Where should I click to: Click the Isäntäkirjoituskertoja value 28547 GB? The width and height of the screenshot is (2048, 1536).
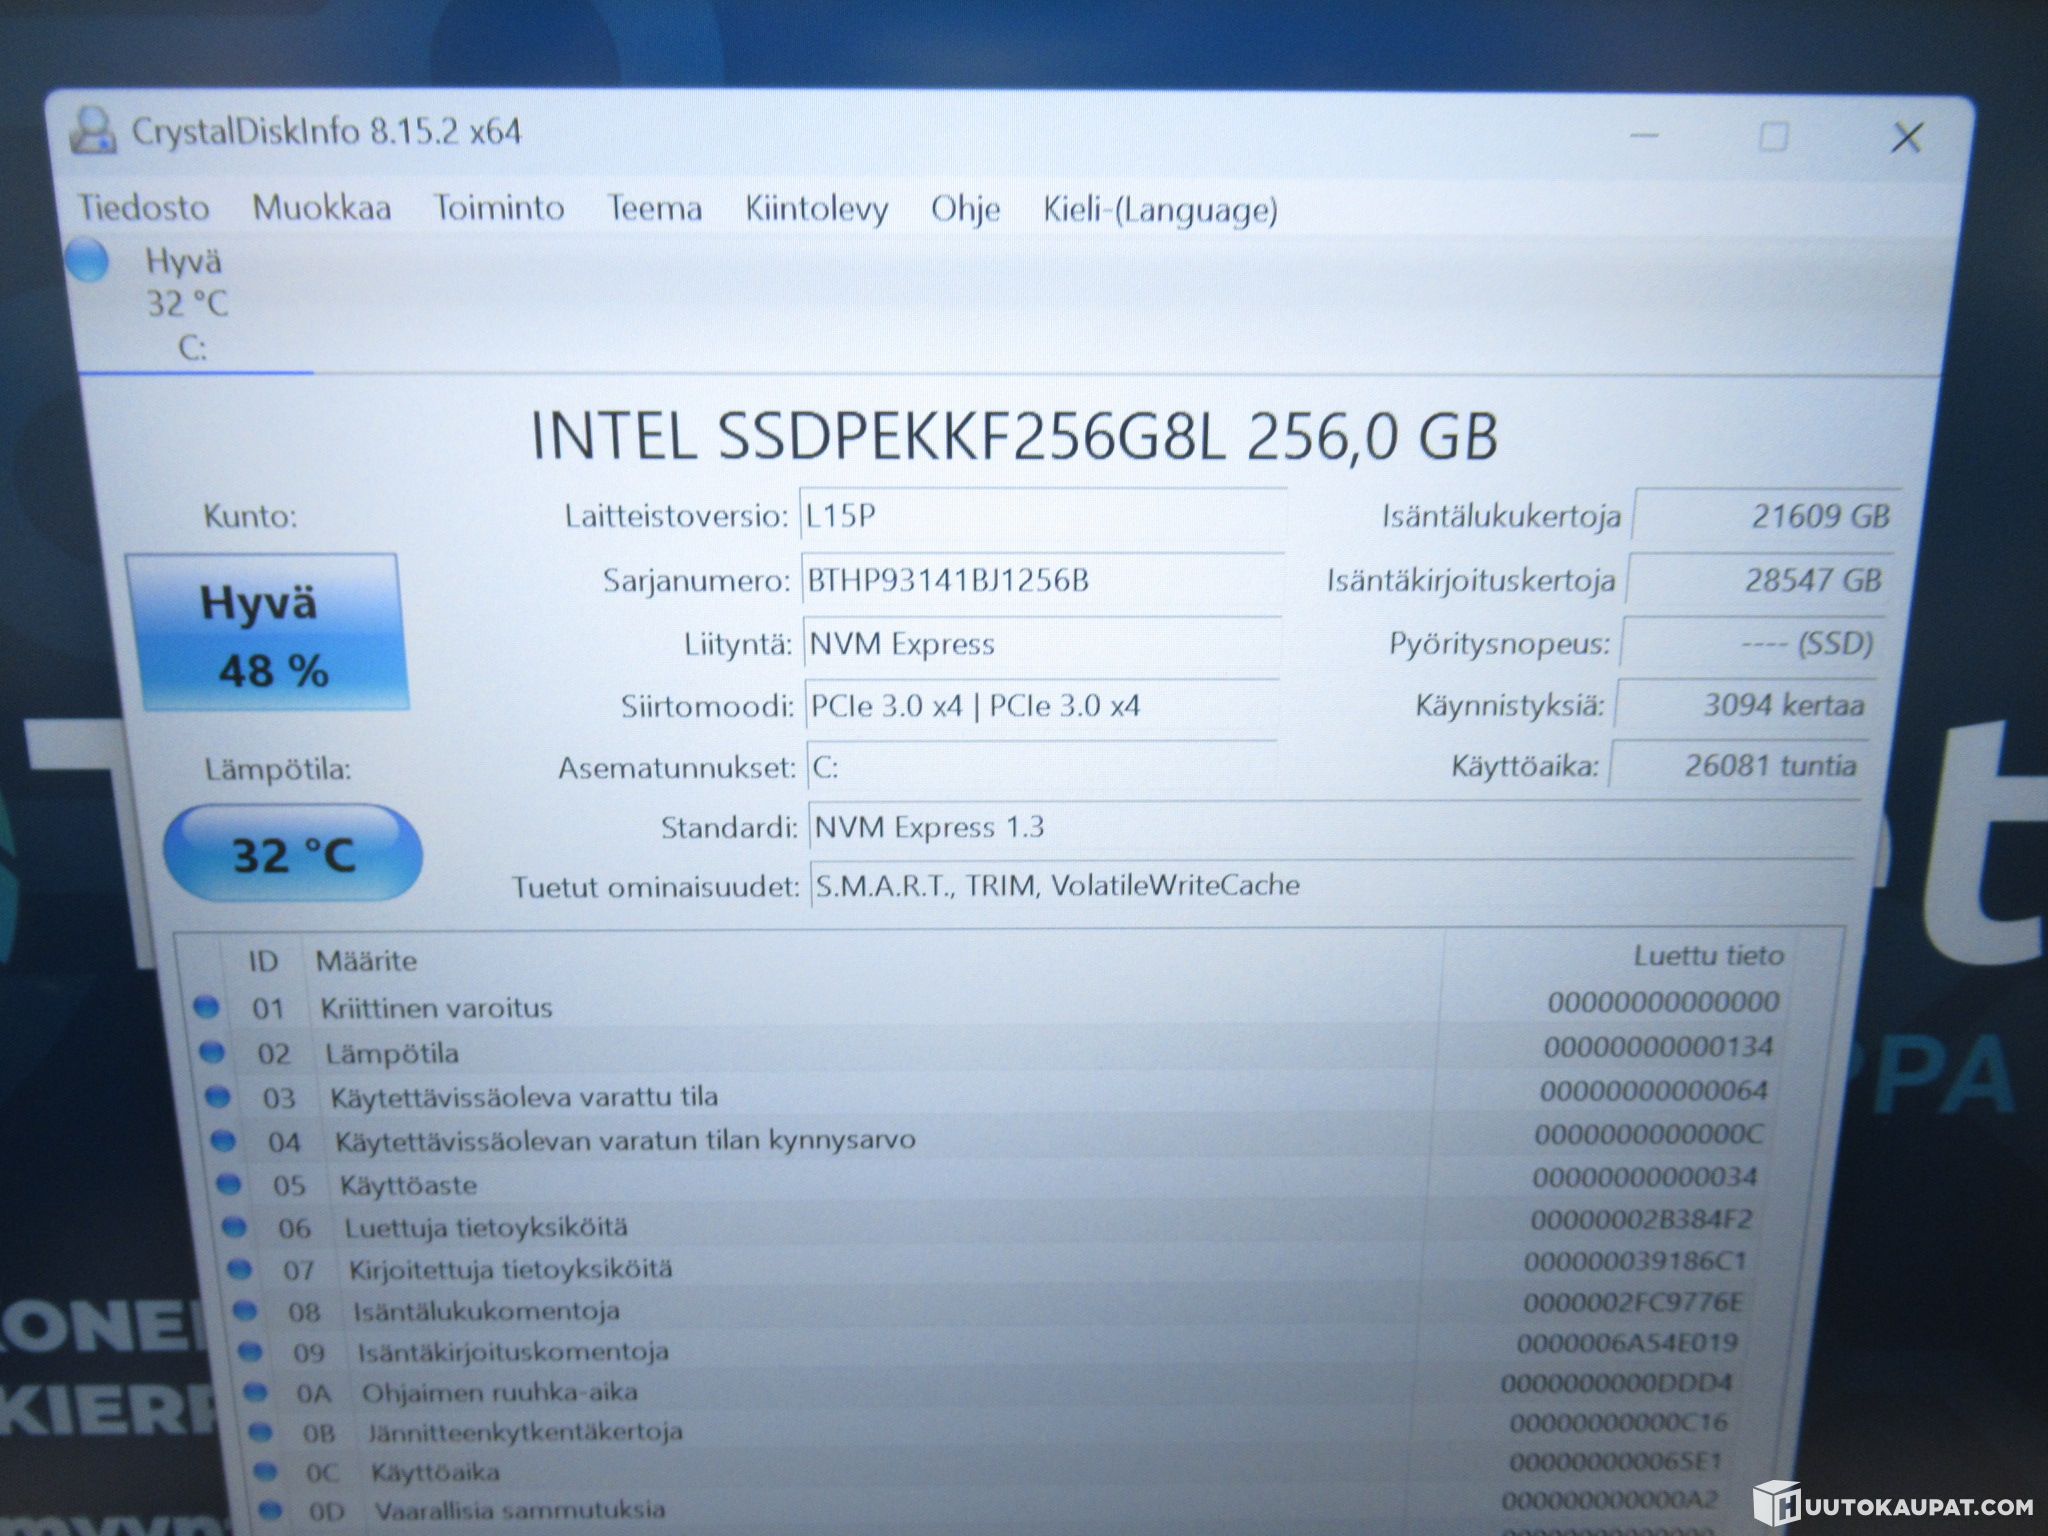click(1761, 580)
